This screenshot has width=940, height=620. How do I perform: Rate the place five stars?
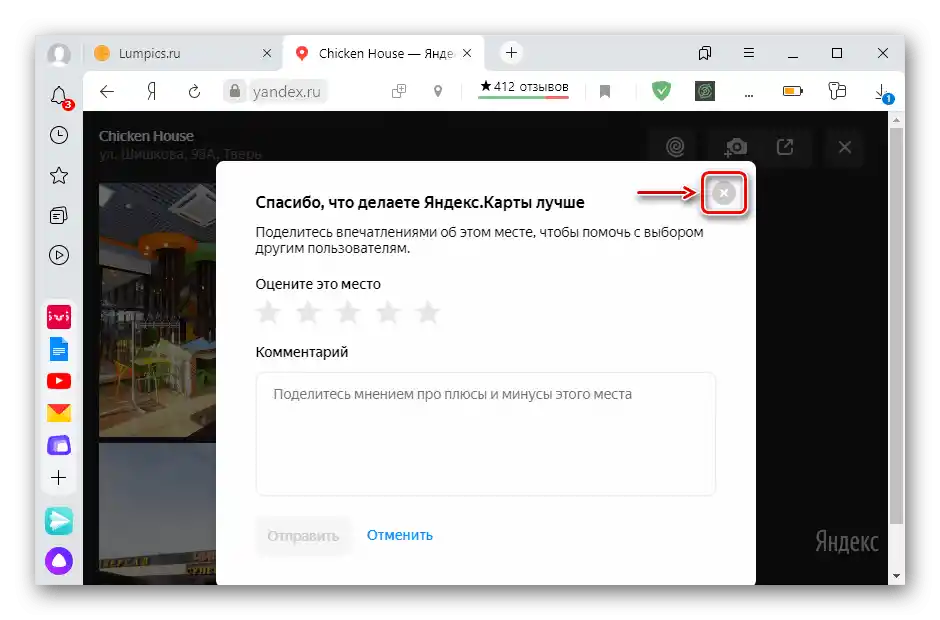pos(428,312)
